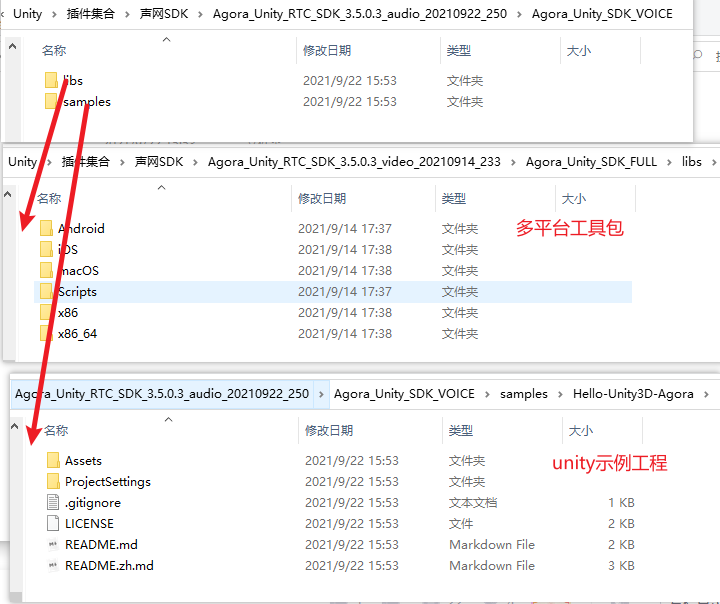Image resolution: width=720 pixels, height=604 pixels.
Task: Select the x86_64 folder name
Action: click(78, 334)
